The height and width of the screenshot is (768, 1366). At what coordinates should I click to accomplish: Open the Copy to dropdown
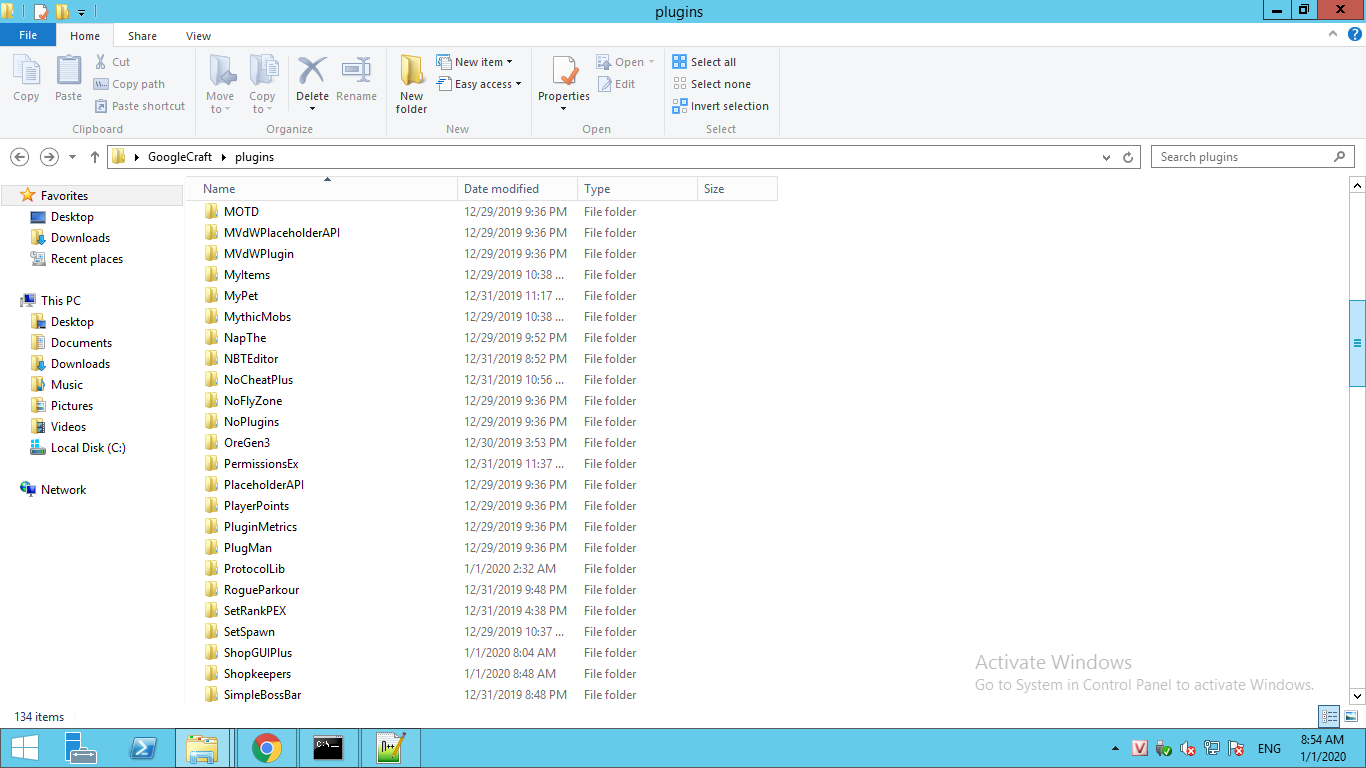click(262, 84)
